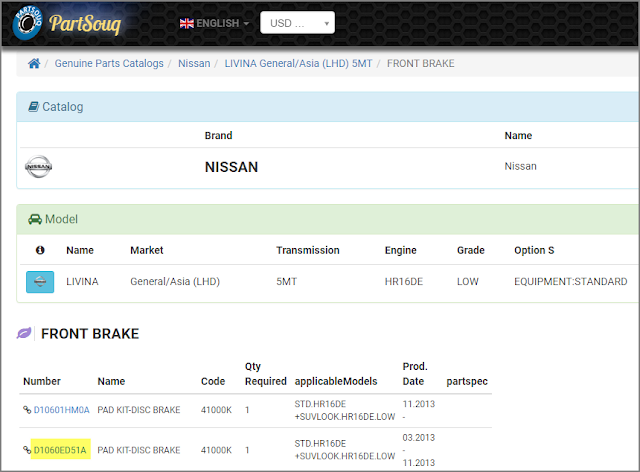
Task: Click production date 11.2013 in first row
Action: coord(419,404)
